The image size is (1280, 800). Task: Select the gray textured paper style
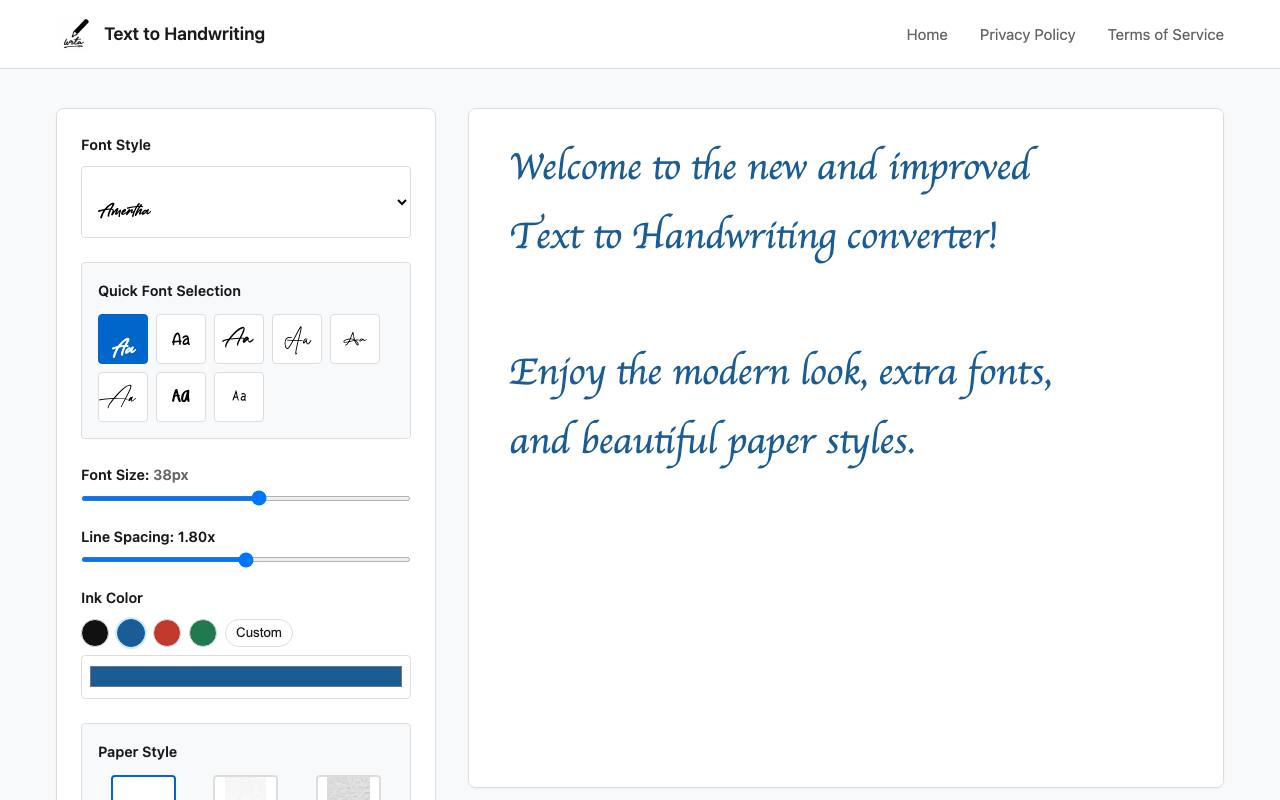coord(348,787)
